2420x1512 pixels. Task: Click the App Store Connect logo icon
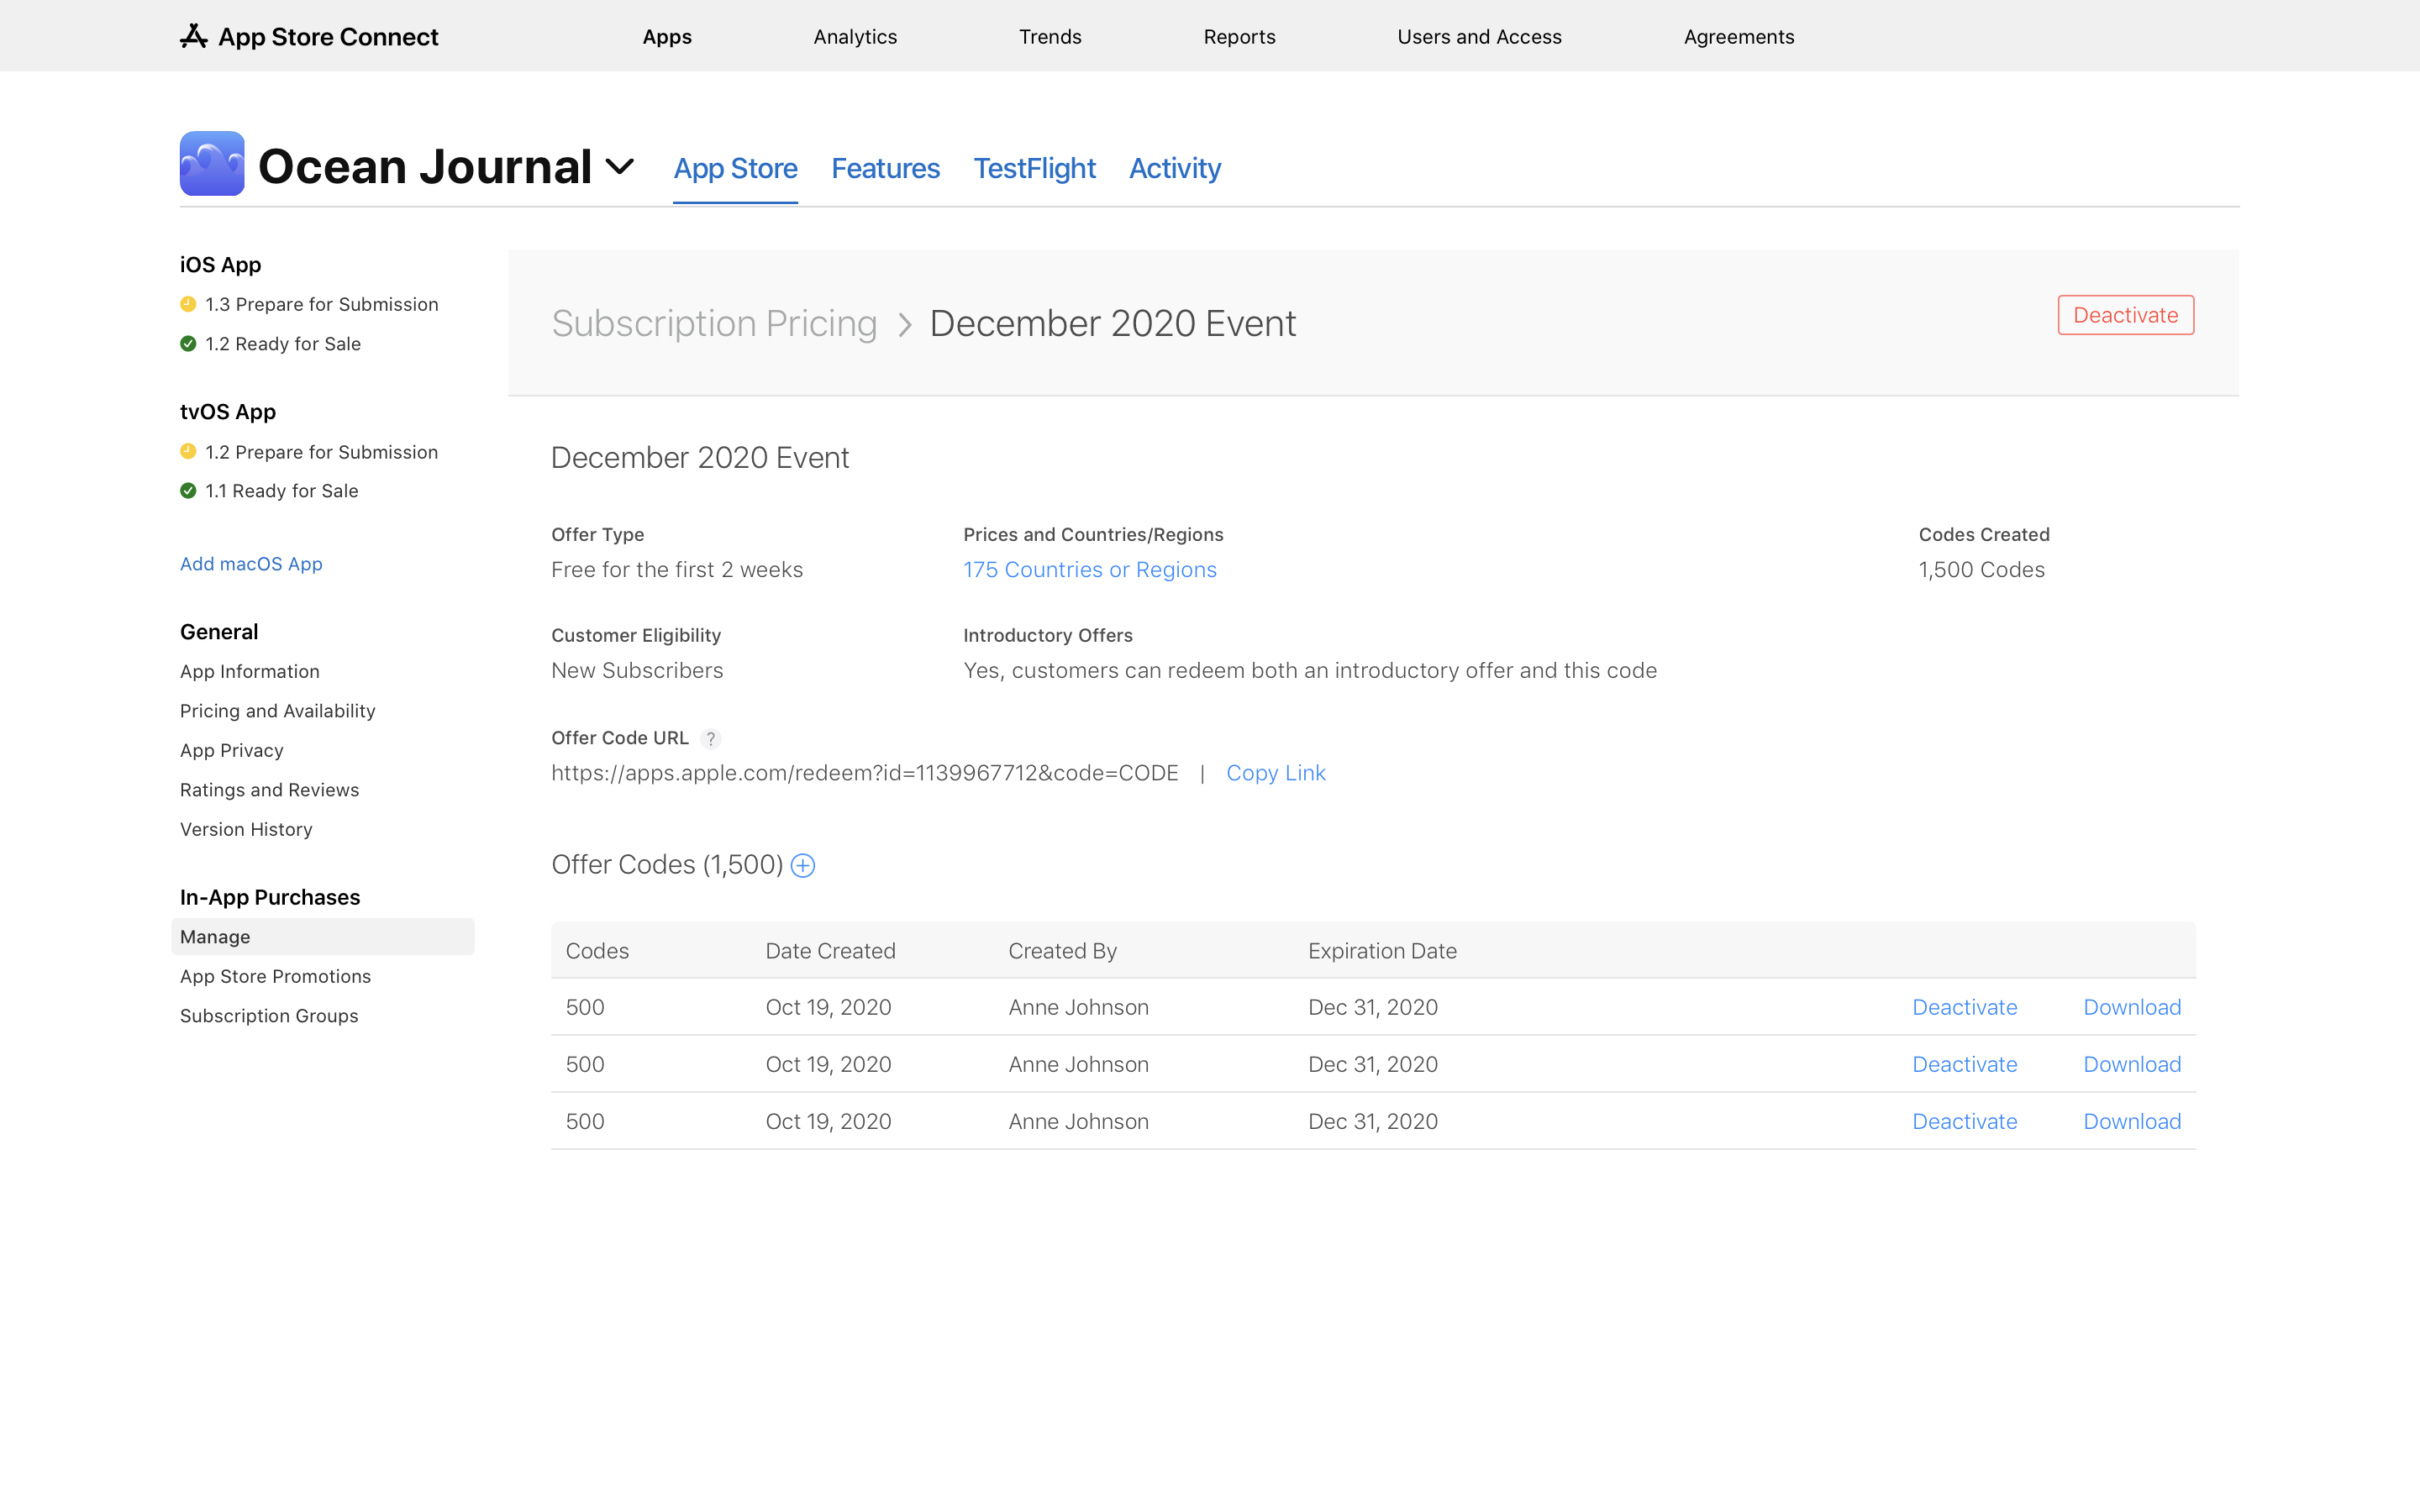tap(194, 36)
